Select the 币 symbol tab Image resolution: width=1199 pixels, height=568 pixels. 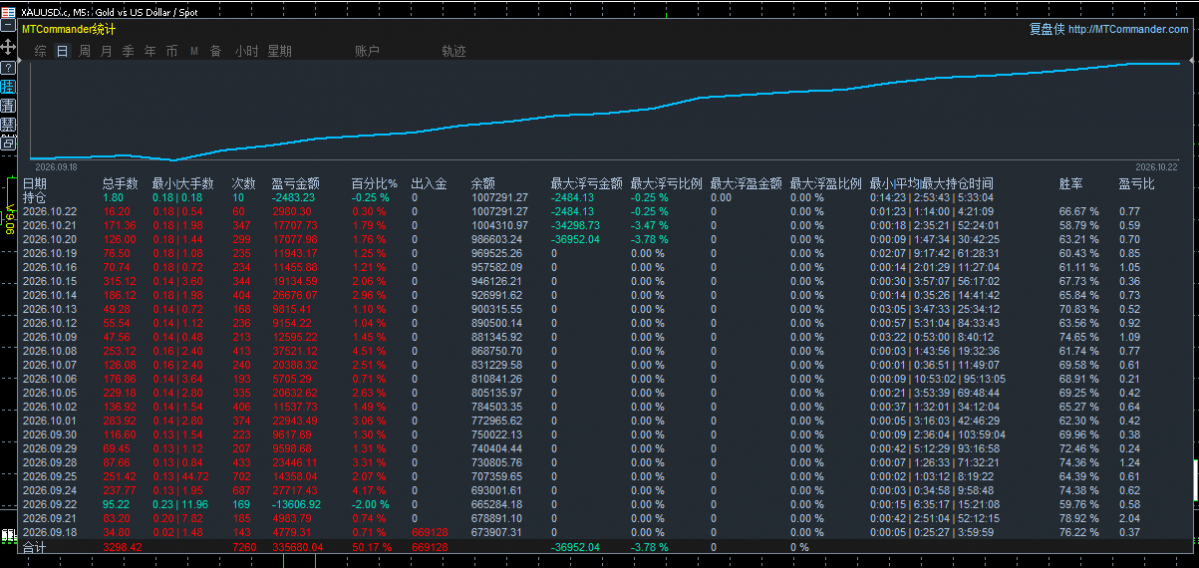(172, 51)
